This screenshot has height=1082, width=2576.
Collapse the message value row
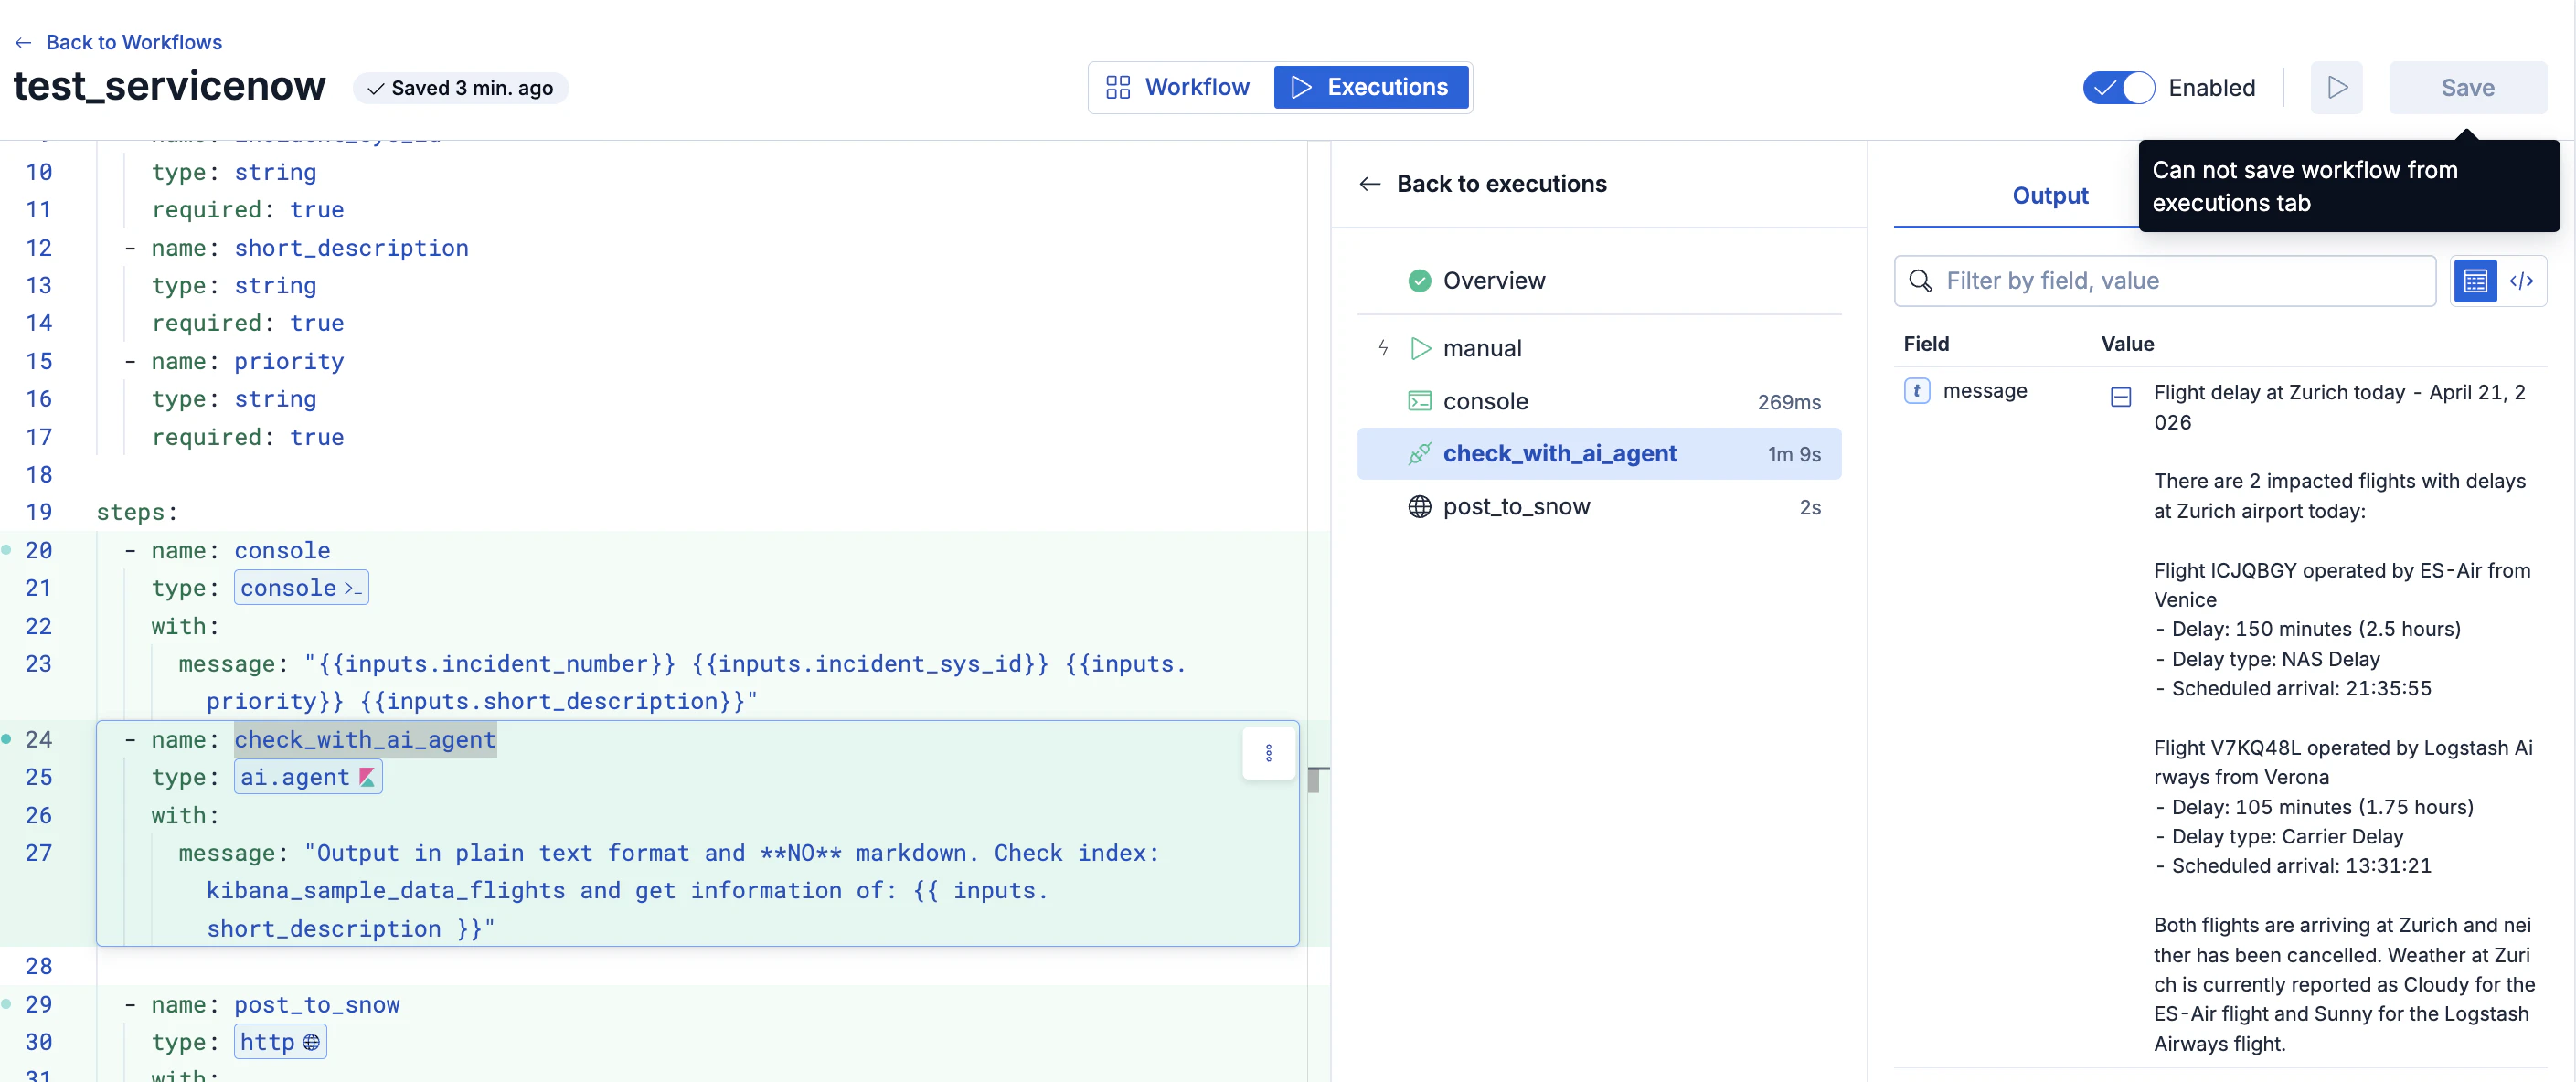2120,397
